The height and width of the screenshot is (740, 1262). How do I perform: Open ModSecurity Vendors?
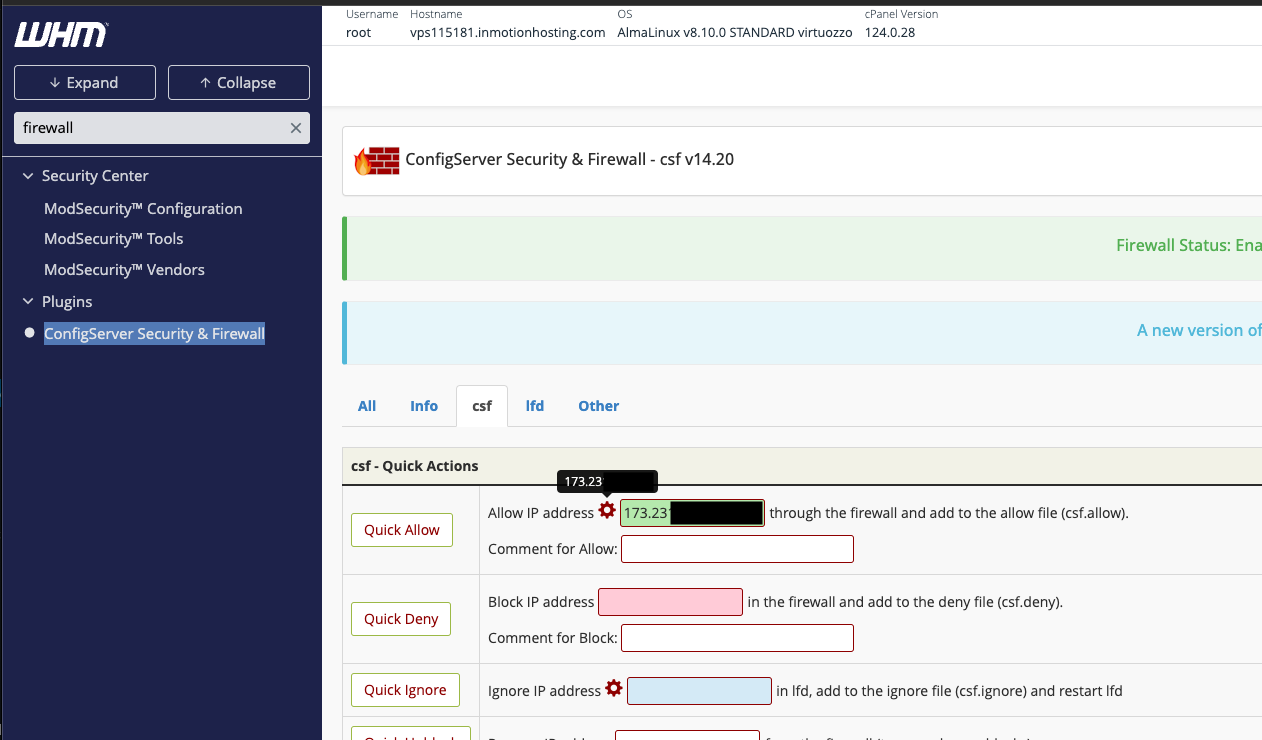(x=124, y=270)
